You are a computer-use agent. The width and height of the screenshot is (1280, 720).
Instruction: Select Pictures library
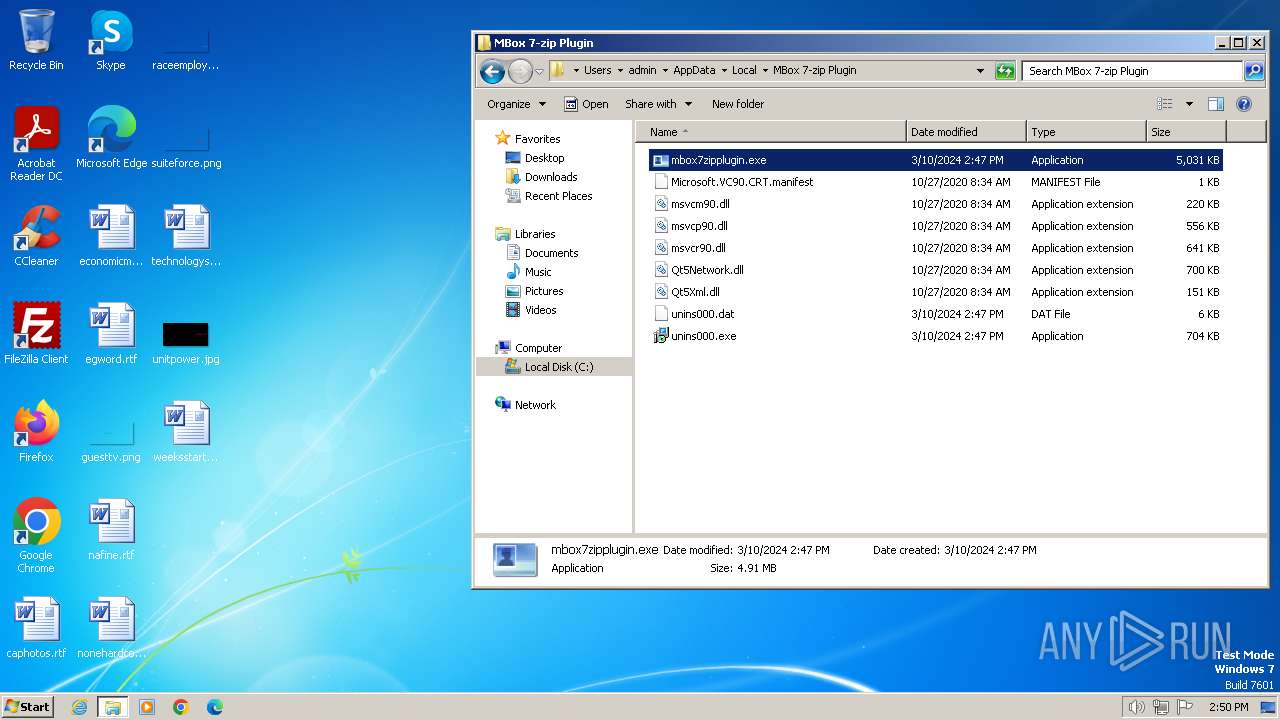point(544,291)
